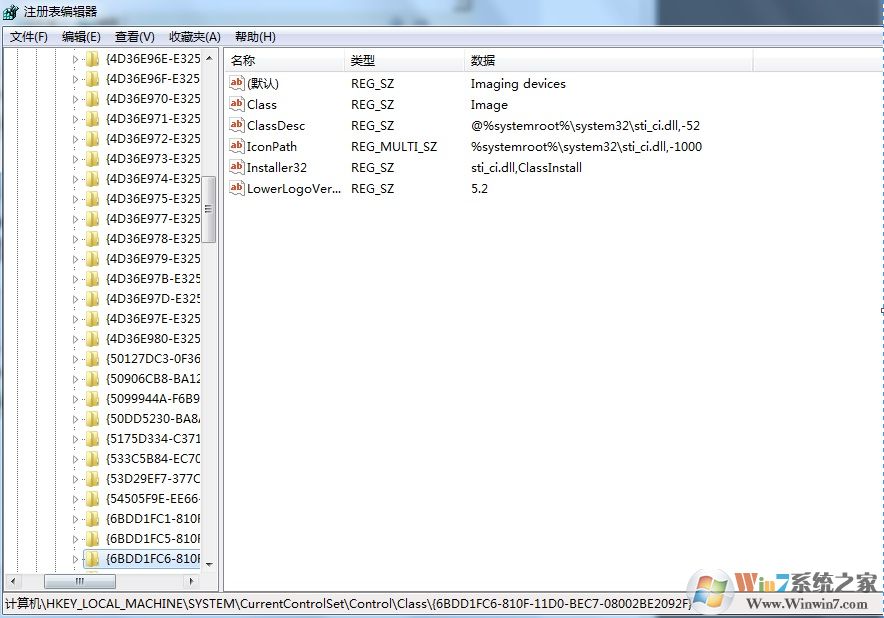Click the folder icon next to {54505F9E-EE66

91,498
